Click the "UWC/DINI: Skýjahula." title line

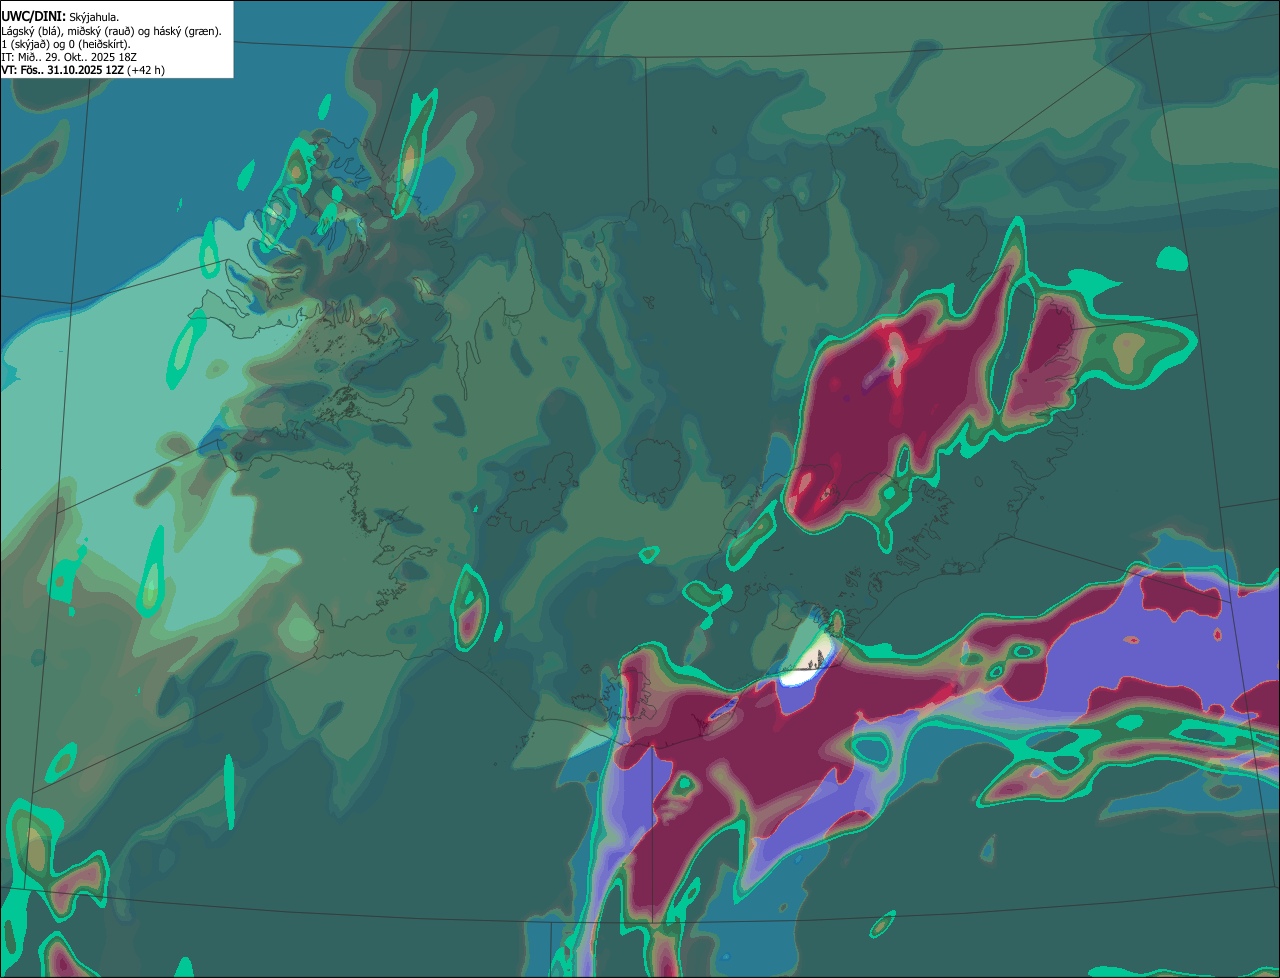[x=60, y=17]
